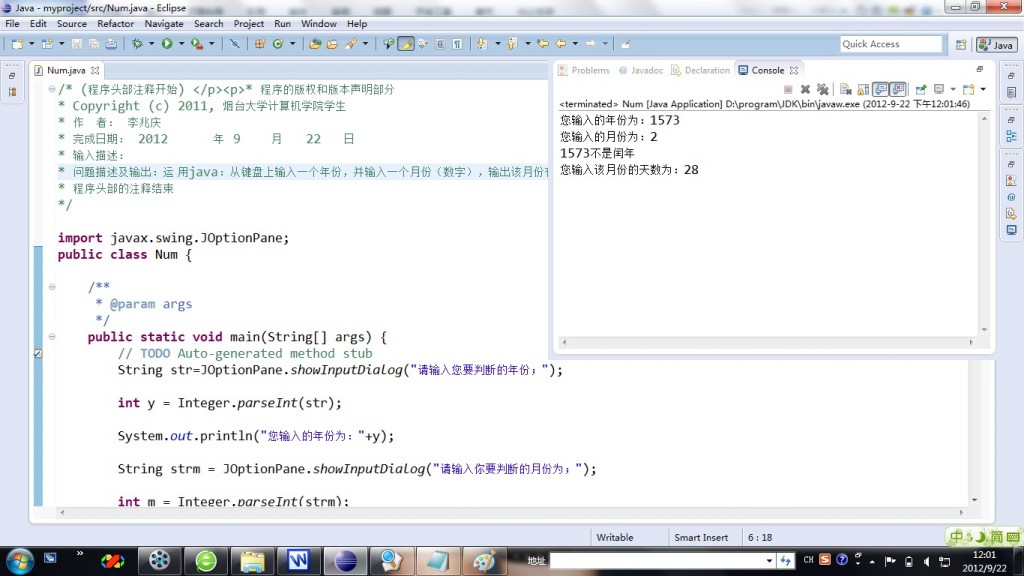Open the Run button dropdown arrow
Screen dimensions: 1024x576
click(182, 44)
